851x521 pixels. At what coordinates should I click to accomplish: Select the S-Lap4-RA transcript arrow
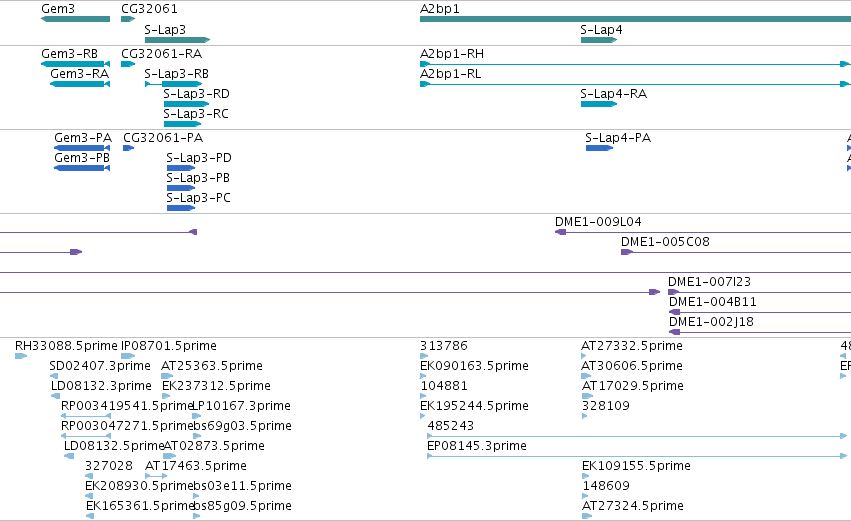(599, 104)
